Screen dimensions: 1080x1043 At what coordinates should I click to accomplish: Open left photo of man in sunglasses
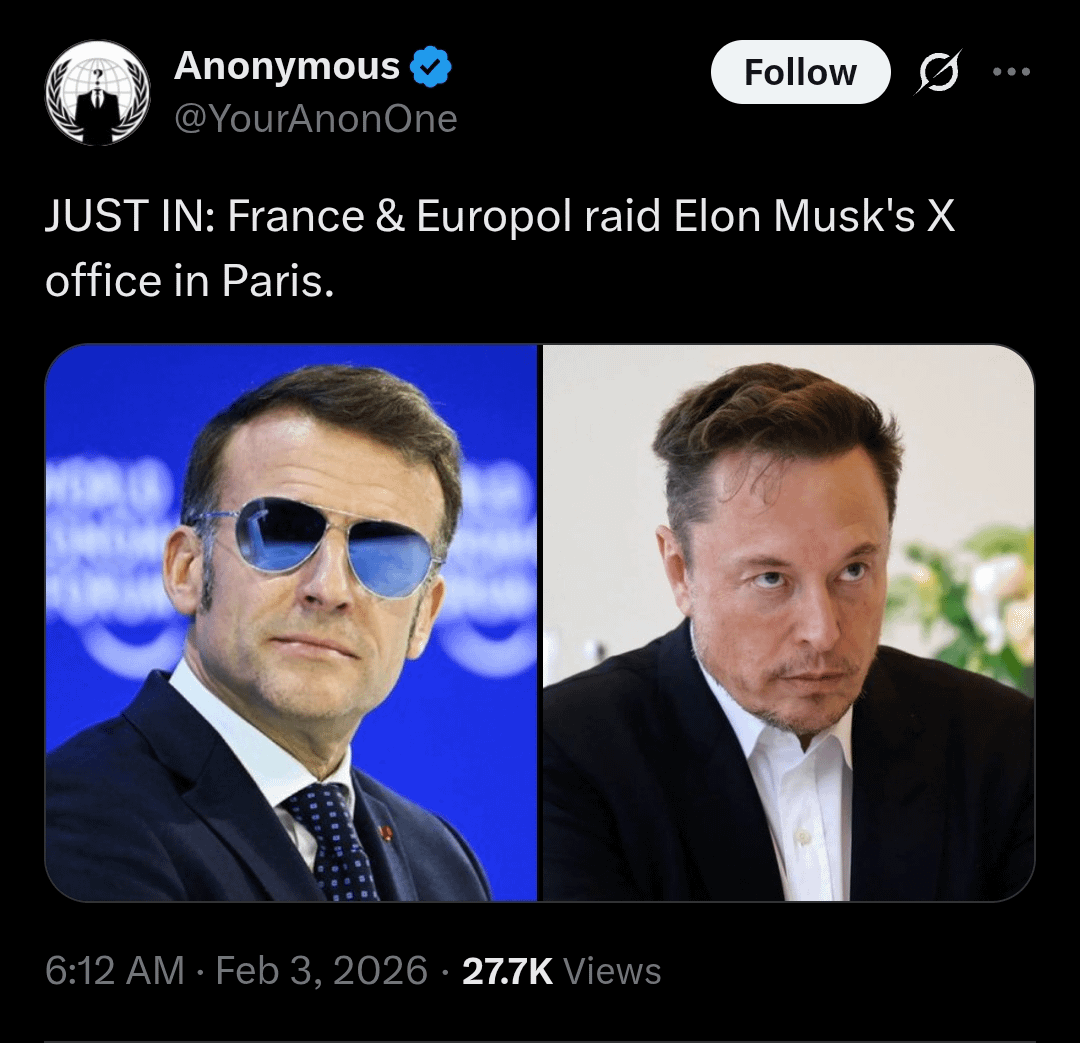click(x=291, y=622)
